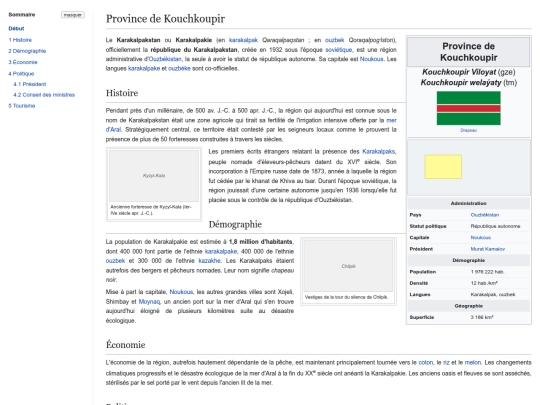Select the Histoire section heading
The width and height of the screenshot is (540, 405).
tap(122, 93)
